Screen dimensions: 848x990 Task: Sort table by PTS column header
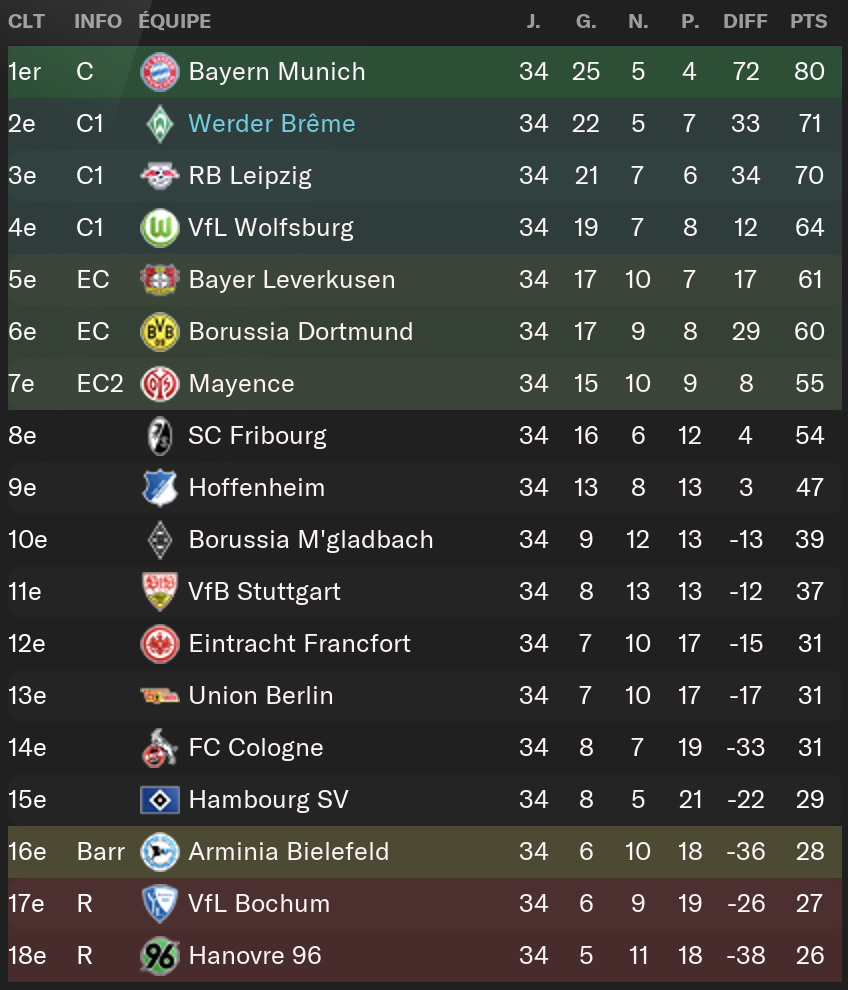pyautogui.click(x=808, y=21)
